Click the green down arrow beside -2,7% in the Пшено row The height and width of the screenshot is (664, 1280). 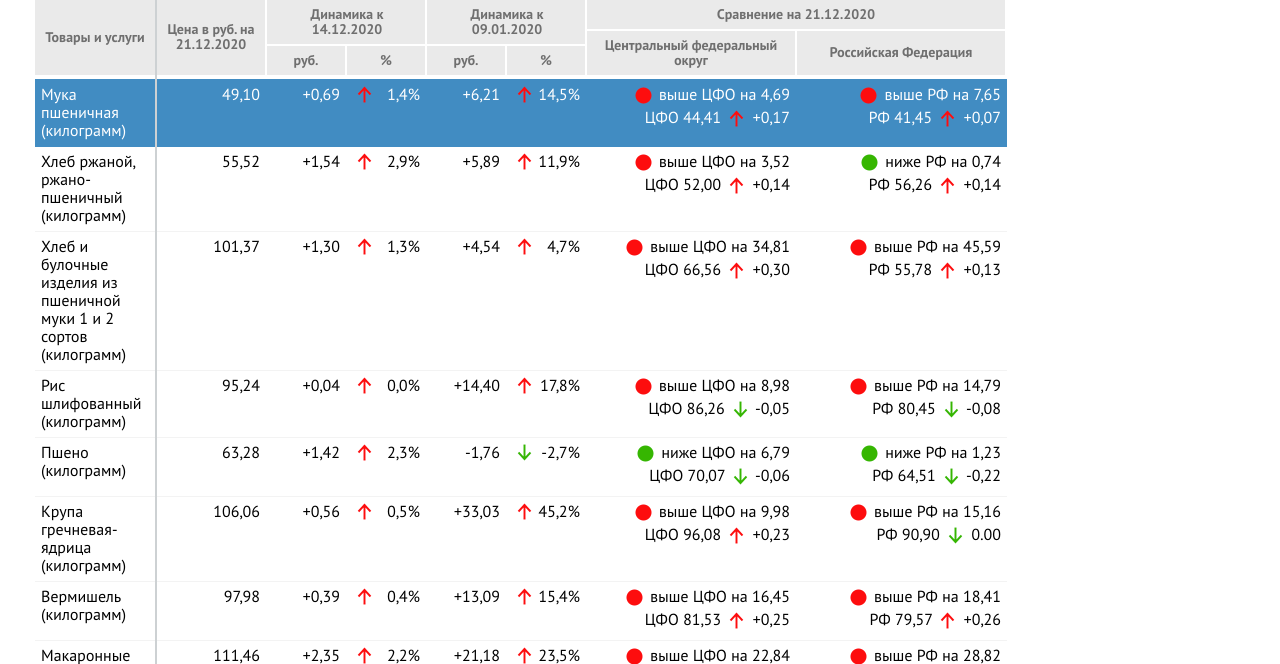(x=524, y=453)
